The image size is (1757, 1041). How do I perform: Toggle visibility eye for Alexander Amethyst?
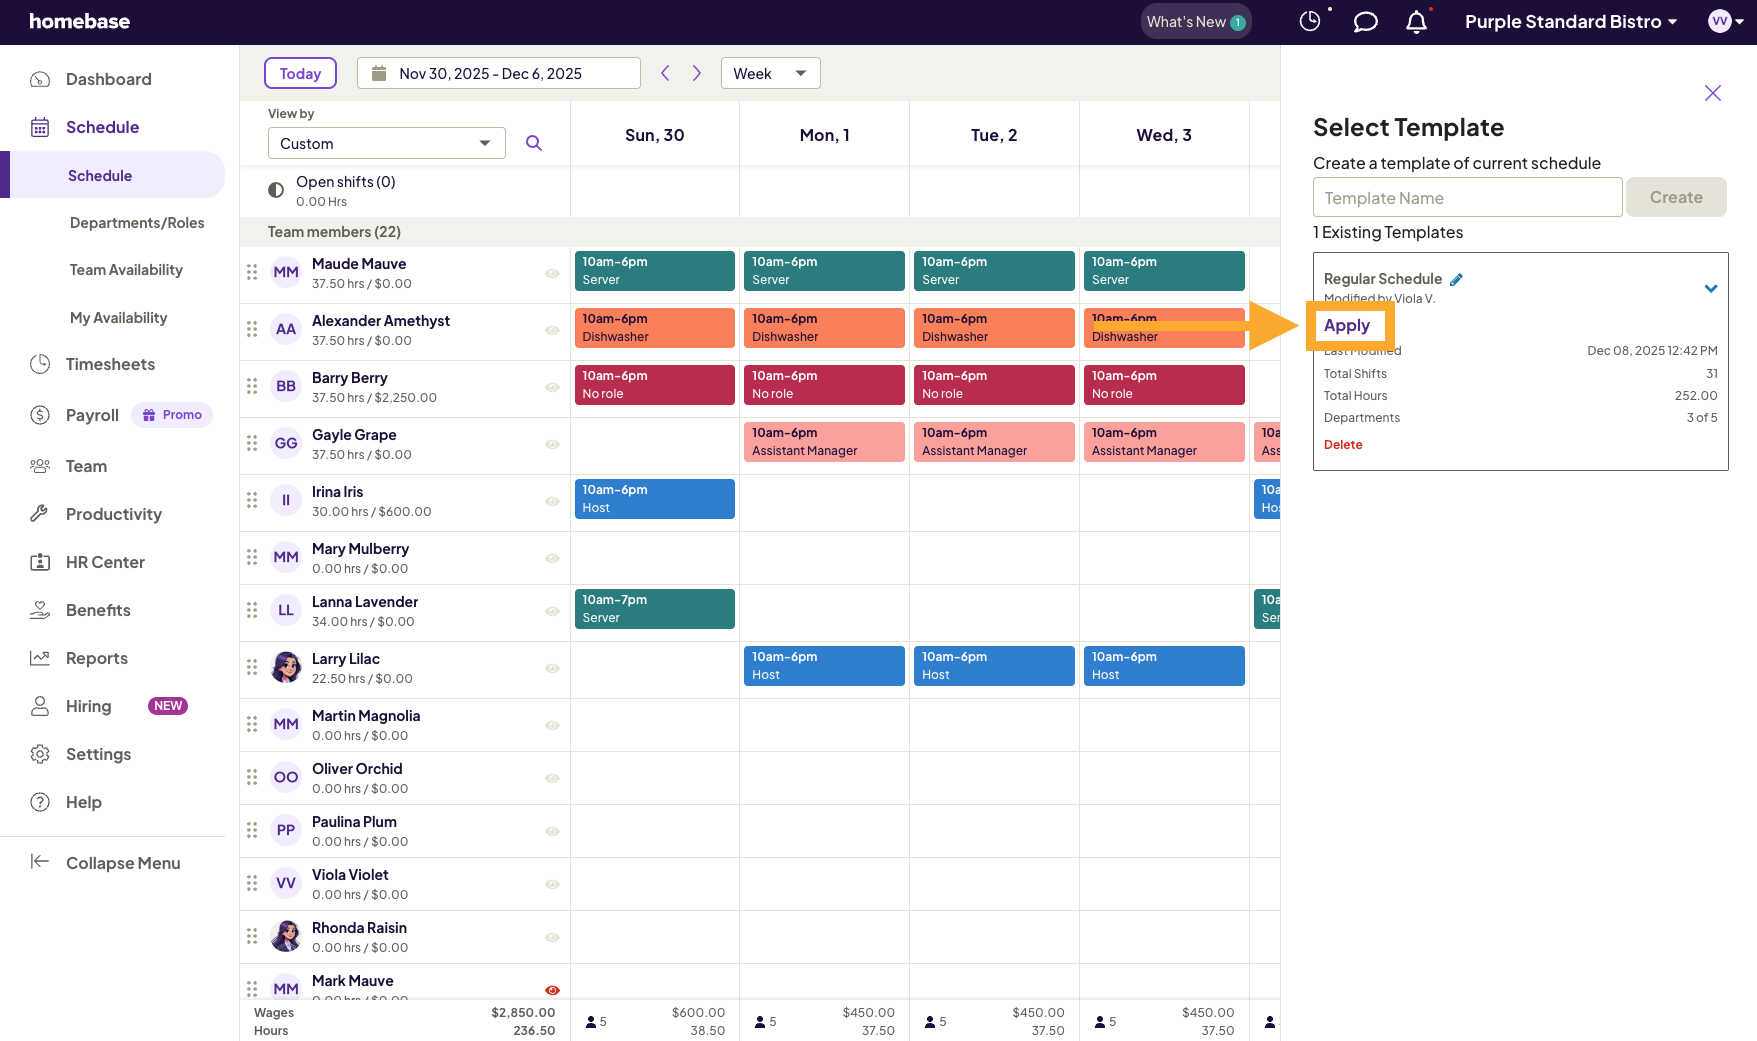[552, 330]
